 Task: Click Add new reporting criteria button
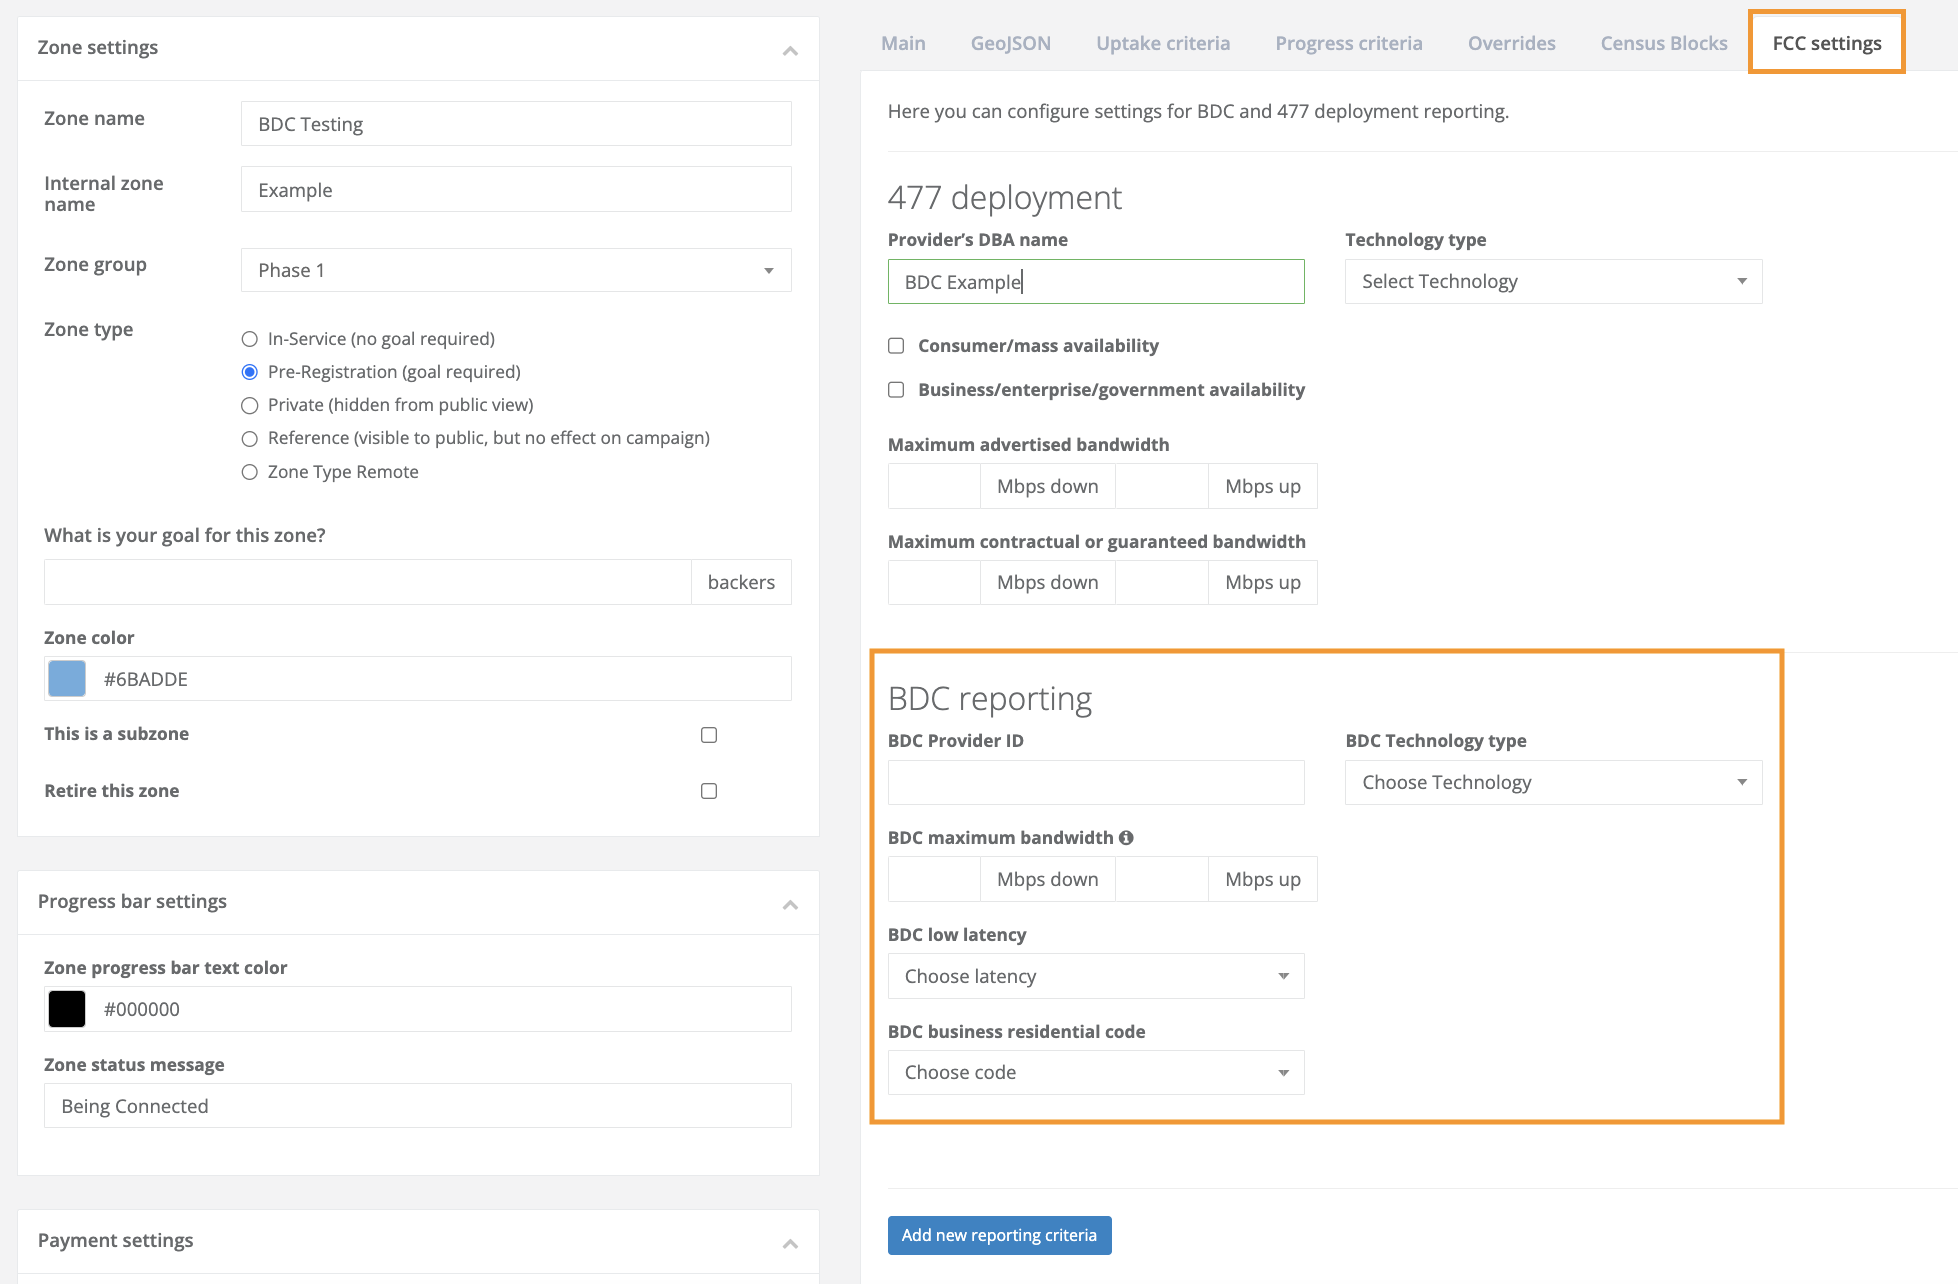(999, 1235)
